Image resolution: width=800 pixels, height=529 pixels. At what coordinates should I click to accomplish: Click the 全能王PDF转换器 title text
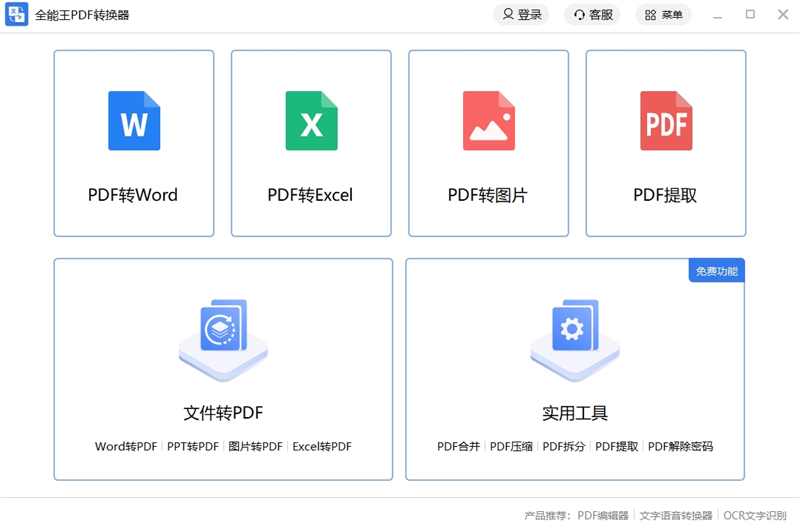(82, 15)
